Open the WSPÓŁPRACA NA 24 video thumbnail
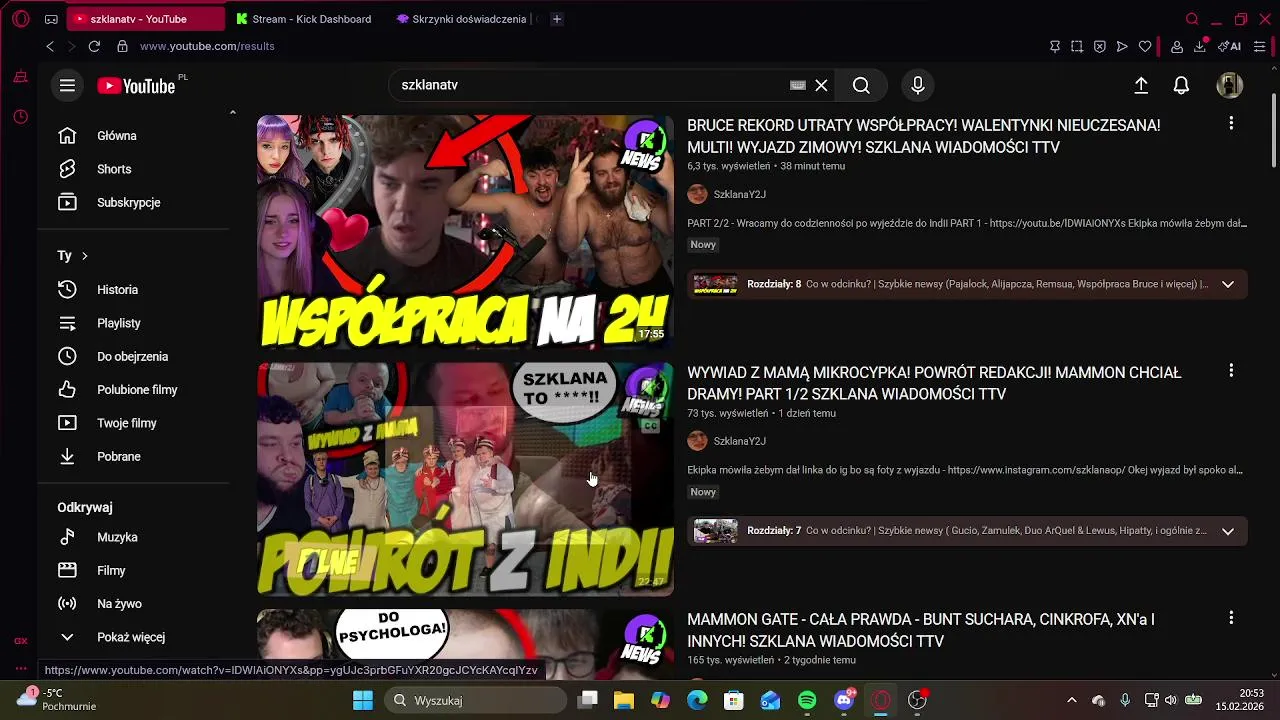Image resolution: width=1280 pixels, height=720 pixels. [x=465, y=232]
